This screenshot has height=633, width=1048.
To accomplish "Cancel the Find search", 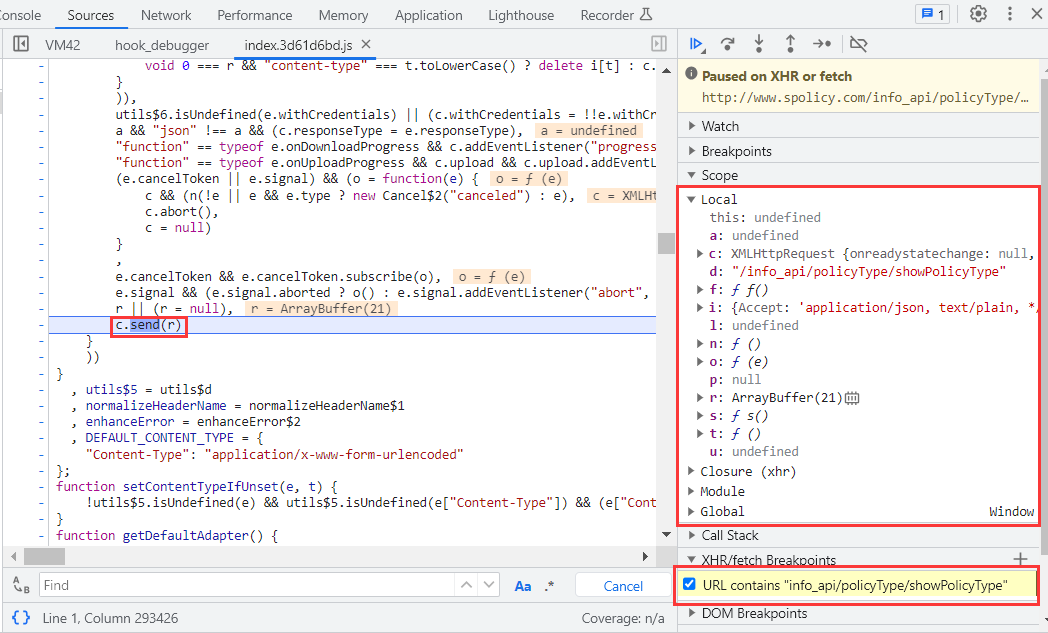I will tap(623, 586).
